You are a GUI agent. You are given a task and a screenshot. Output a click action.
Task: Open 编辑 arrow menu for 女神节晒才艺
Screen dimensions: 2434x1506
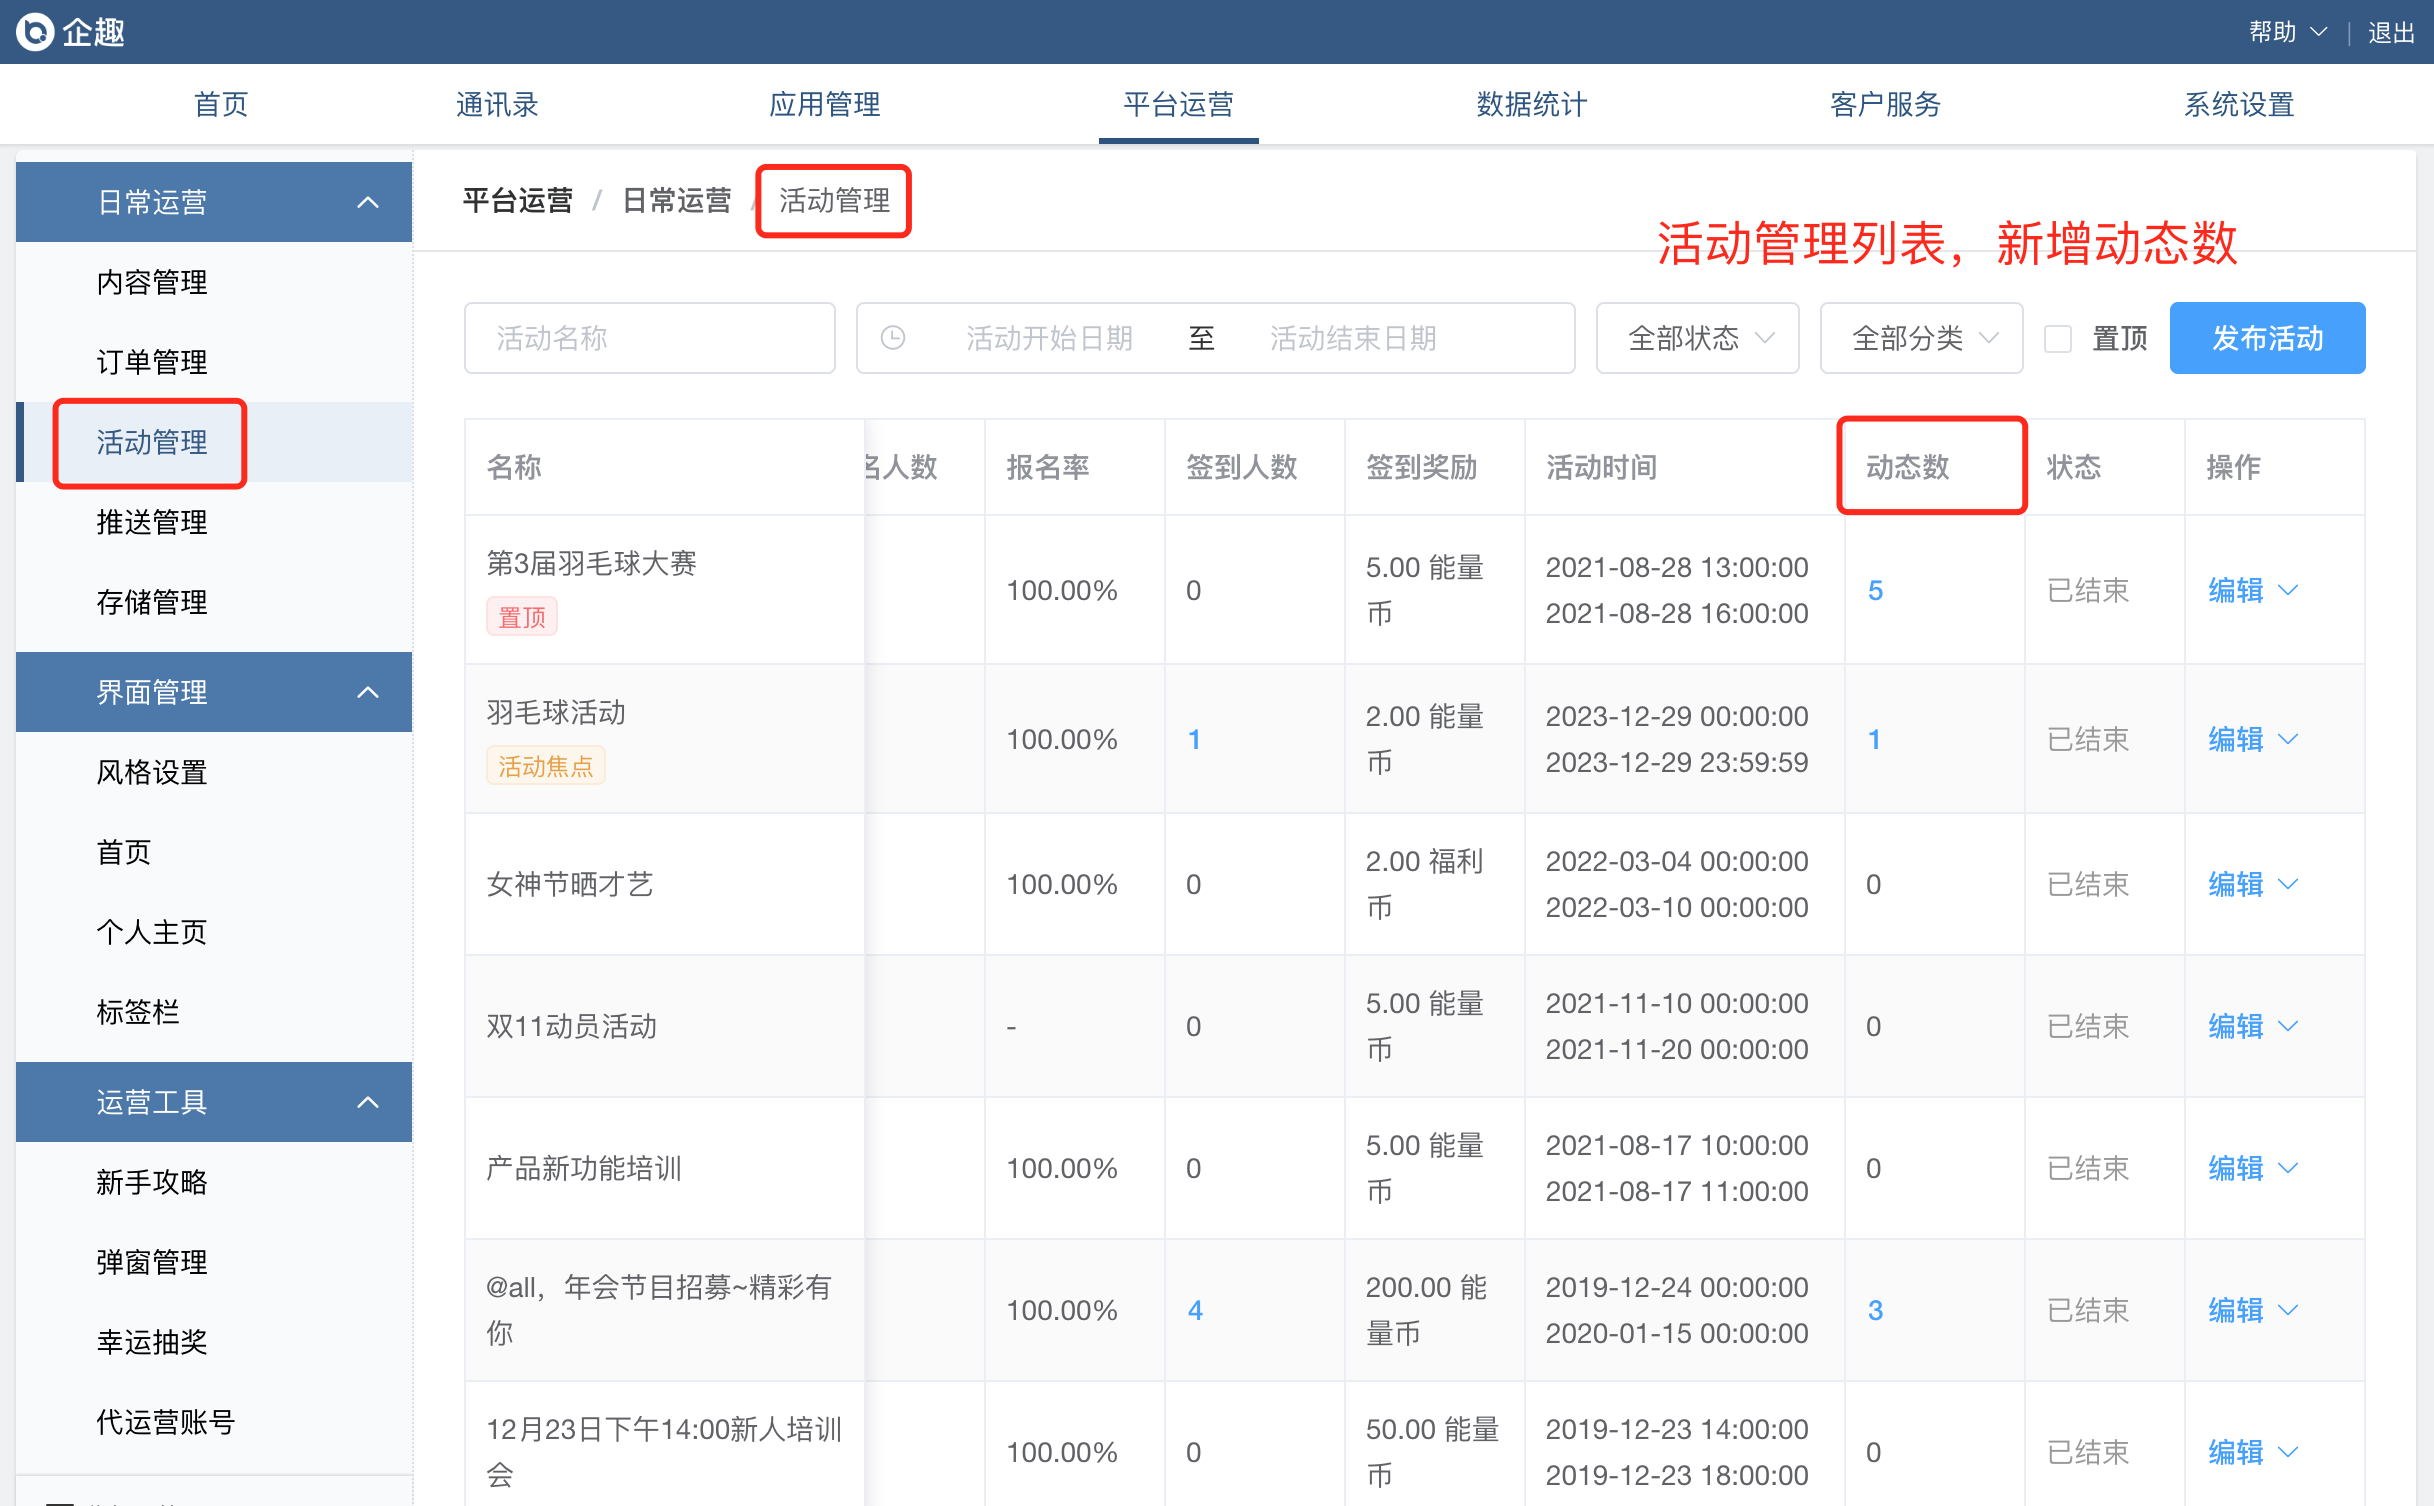pyautogui.click(x=2288, y=884)
